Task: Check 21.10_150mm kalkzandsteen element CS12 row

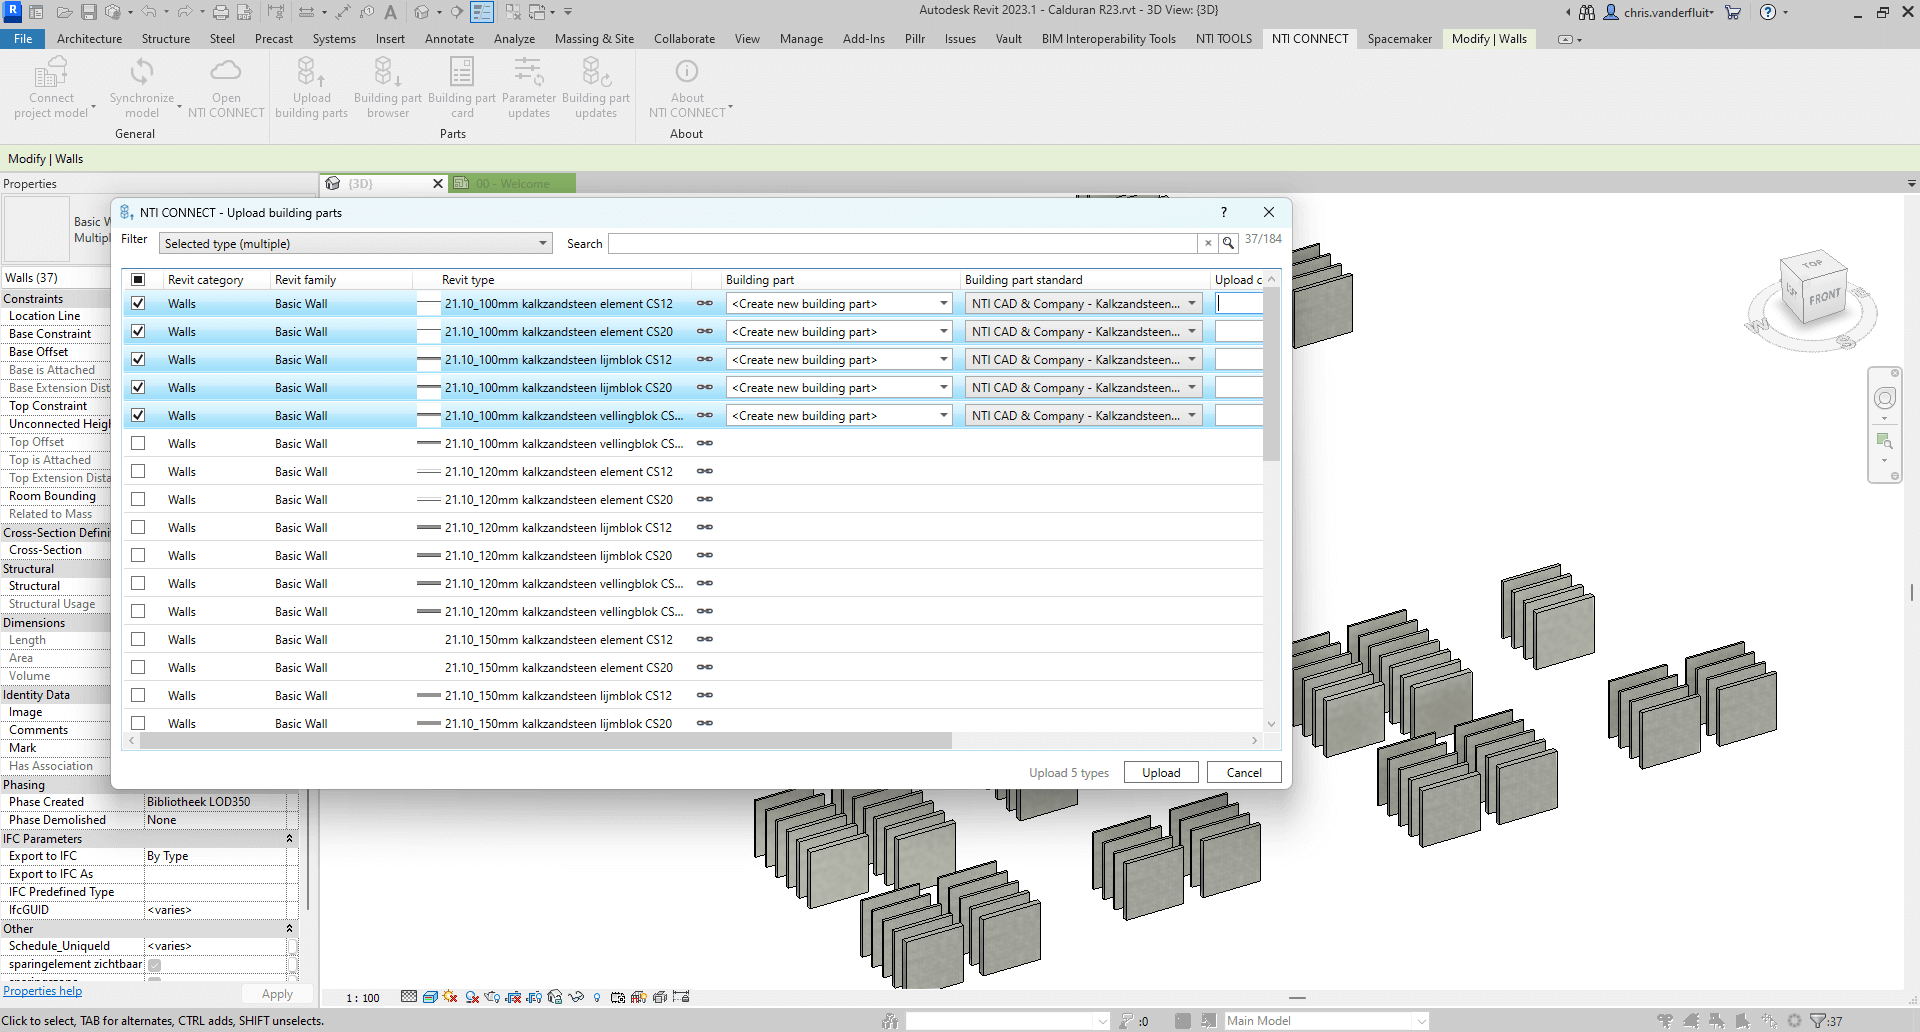Action: click(138, 639)
